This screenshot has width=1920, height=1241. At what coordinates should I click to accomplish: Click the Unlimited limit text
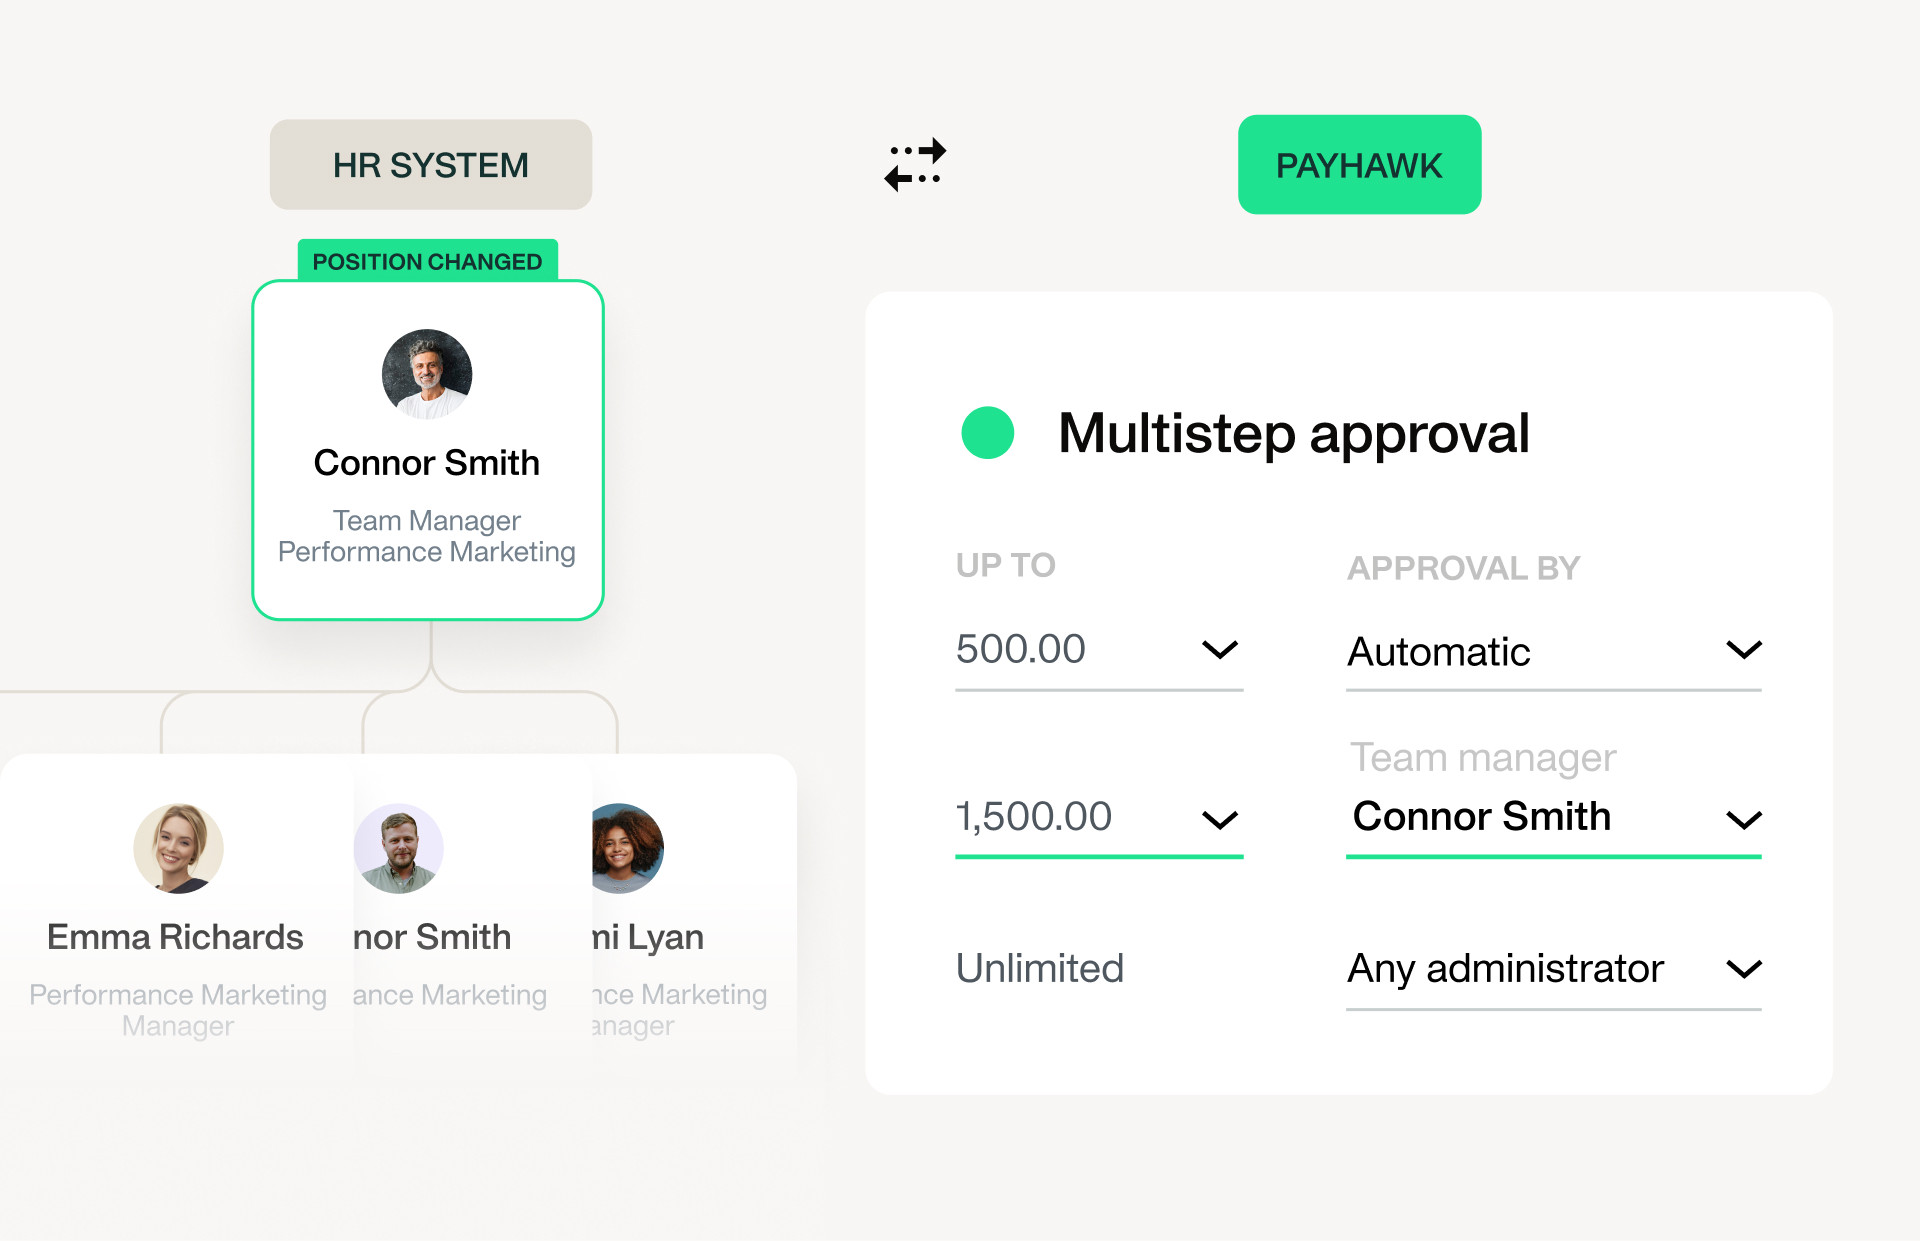[x=1040, y=968]
